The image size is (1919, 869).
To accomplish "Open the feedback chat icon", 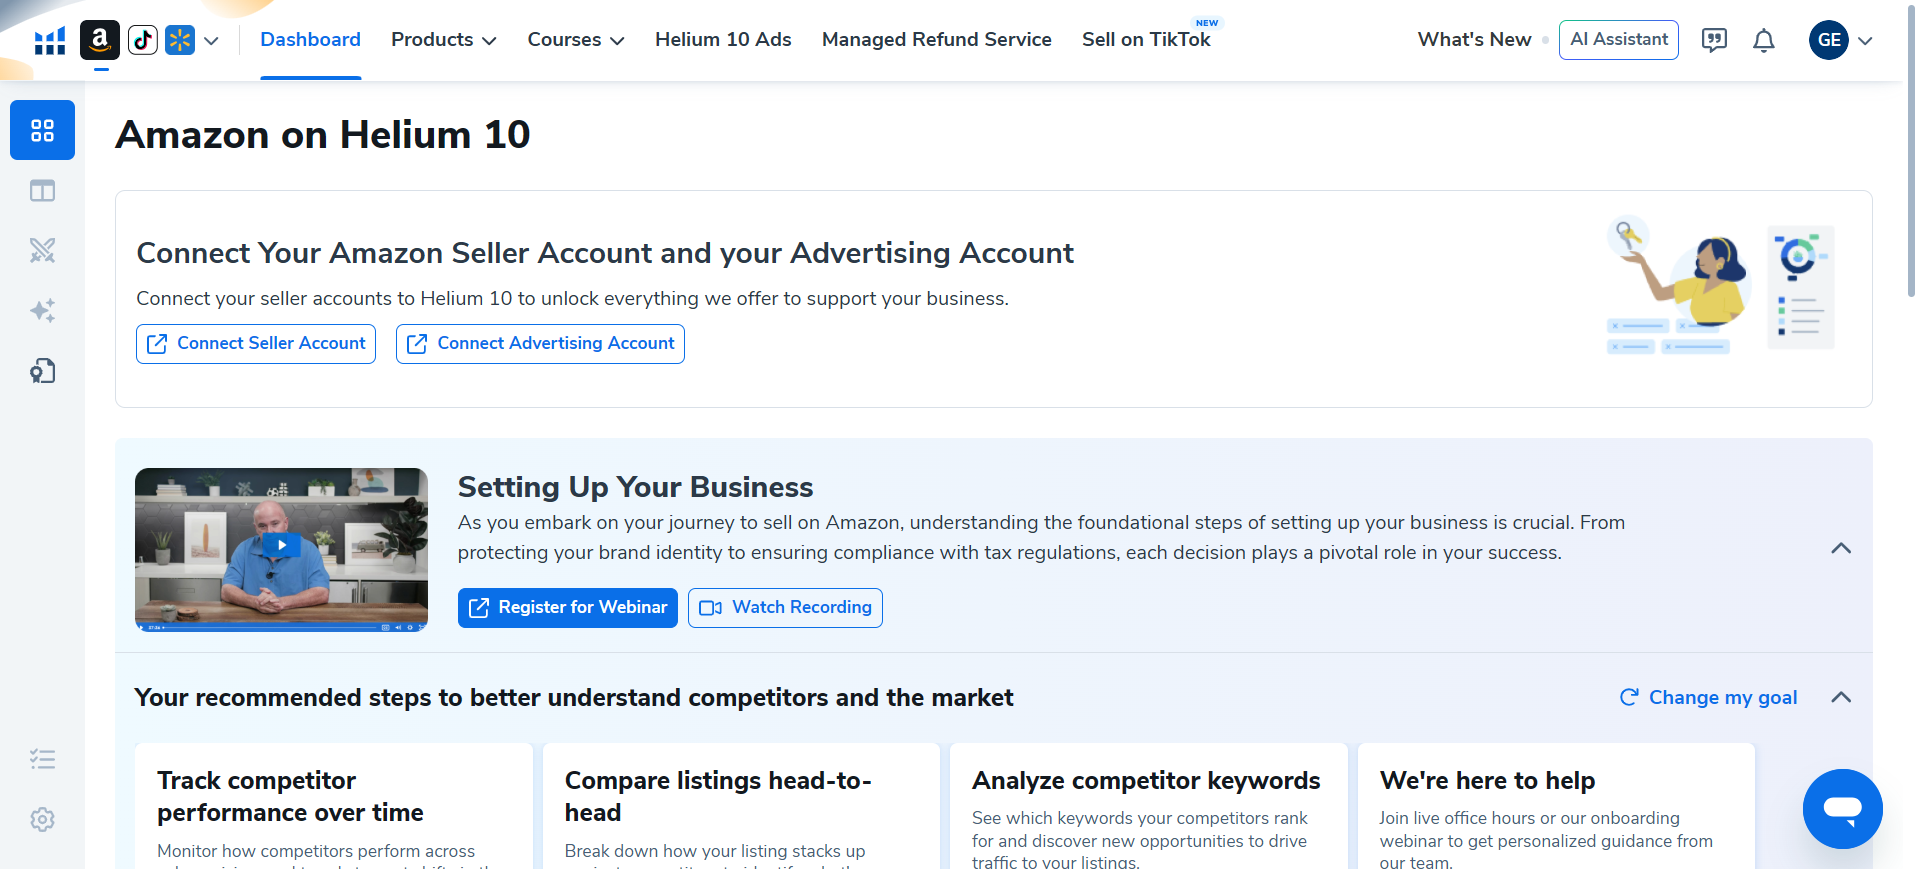I will (1714, 40).
